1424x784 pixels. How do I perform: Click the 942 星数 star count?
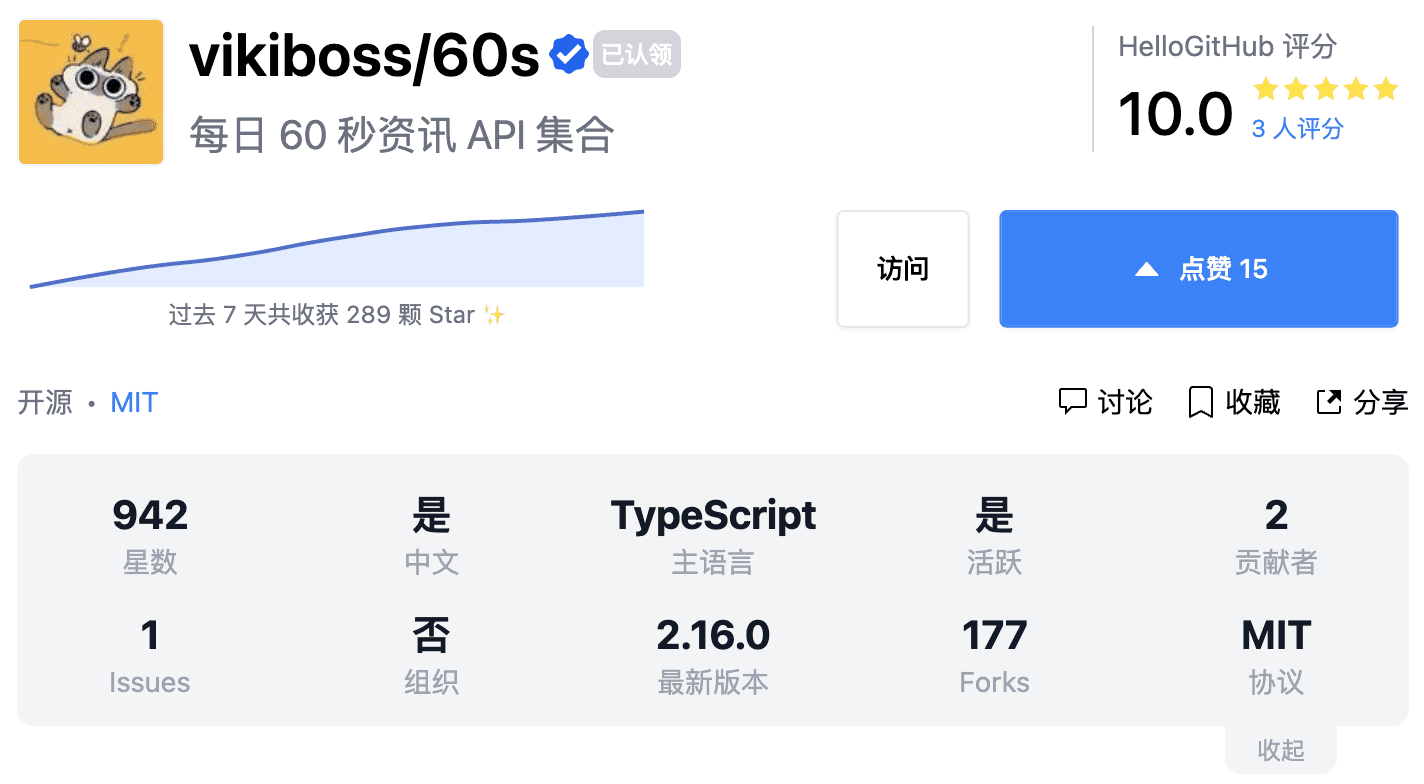[x=150, y=516]
